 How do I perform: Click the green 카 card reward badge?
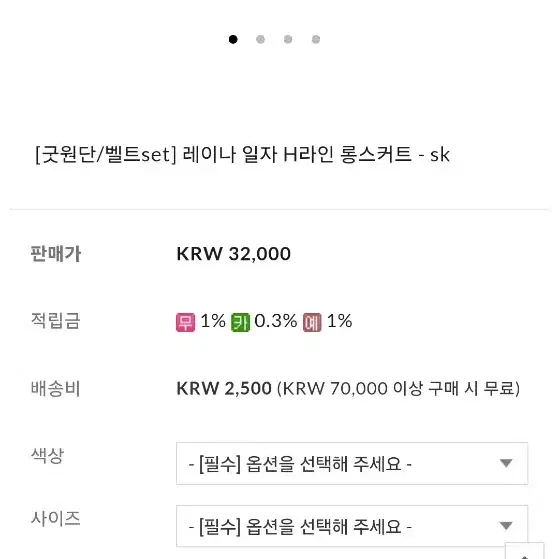coord(241,322)
